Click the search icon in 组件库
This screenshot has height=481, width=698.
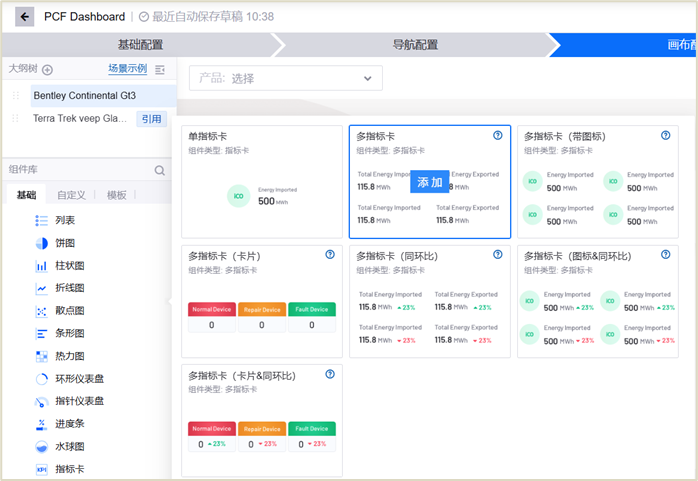[x=160, y=171]
